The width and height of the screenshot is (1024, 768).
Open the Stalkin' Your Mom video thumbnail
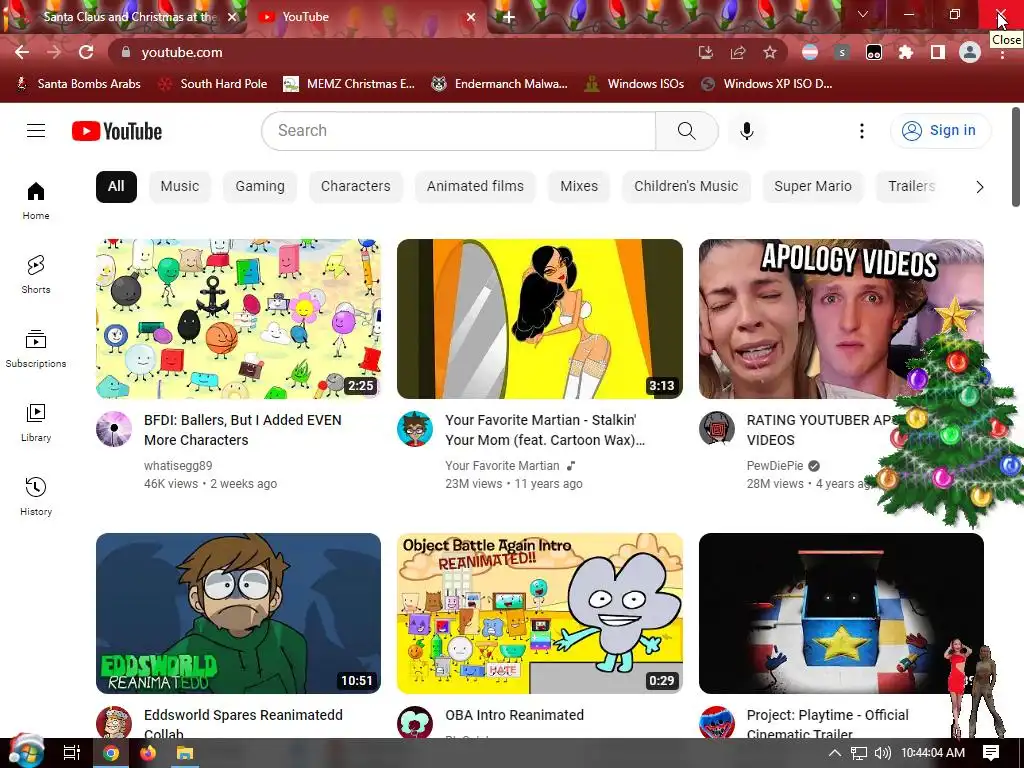[539, 319]
